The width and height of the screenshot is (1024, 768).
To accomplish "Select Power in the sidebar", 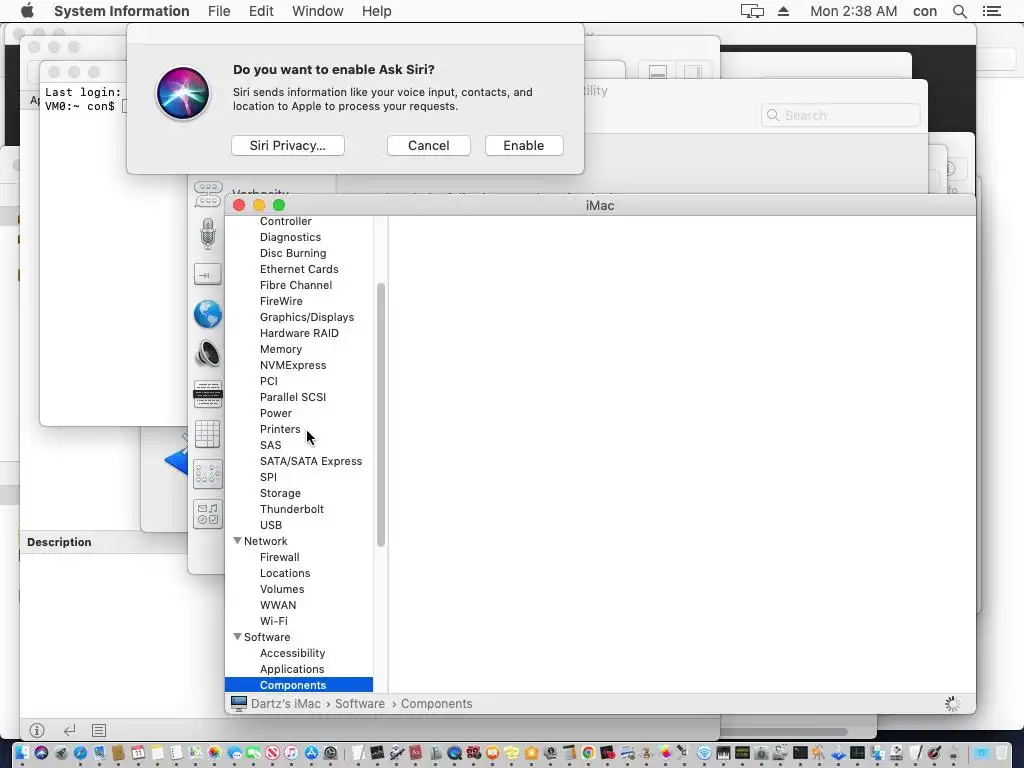I will (276, 413).
